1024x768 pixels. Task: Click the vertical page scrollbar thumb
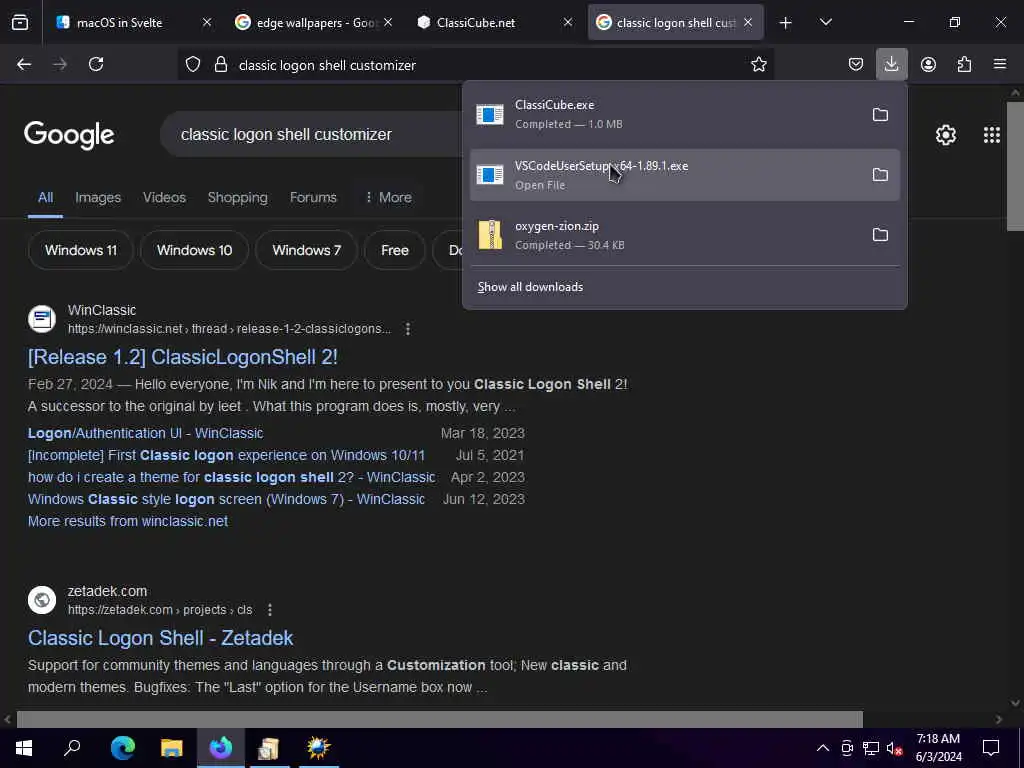coord(1015,166)
